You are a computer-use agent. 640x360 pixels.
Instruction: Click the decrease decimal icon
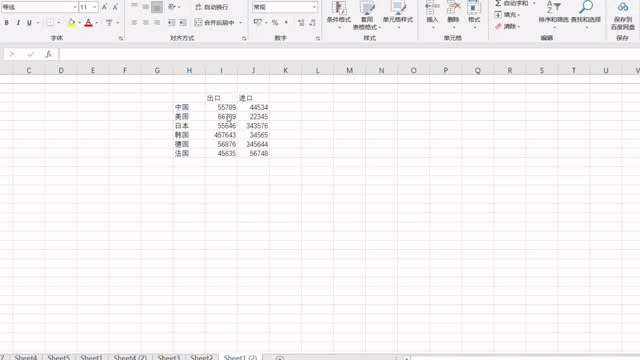(312, 23)
